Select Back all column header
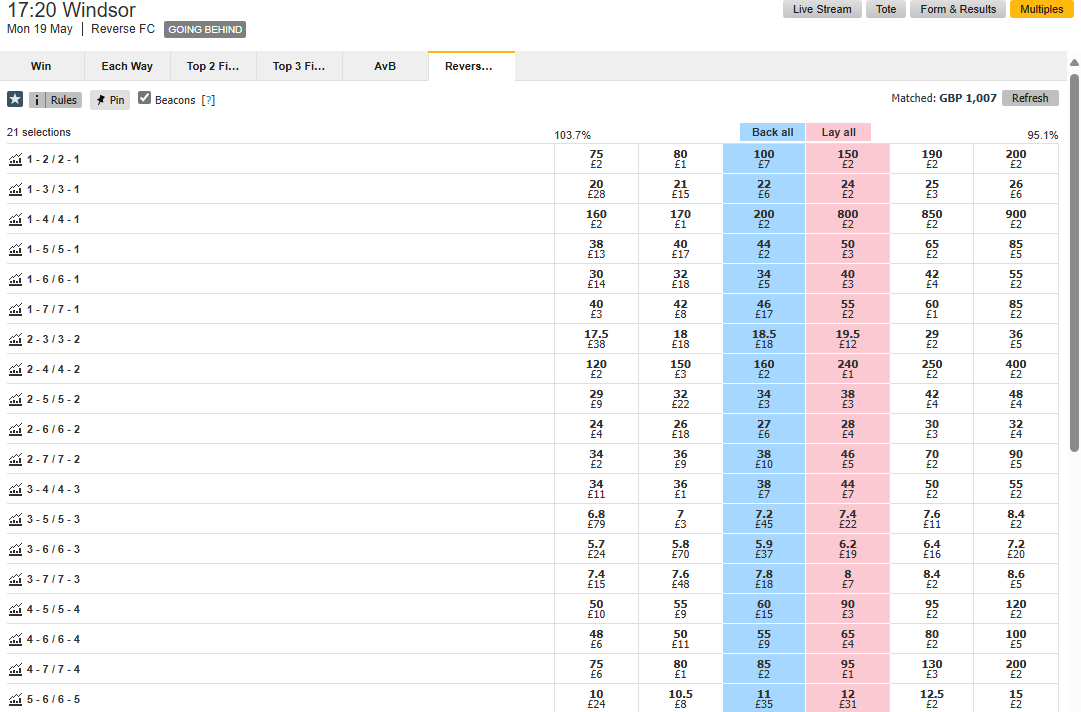The image size is (1081, 712). point(772,132)
